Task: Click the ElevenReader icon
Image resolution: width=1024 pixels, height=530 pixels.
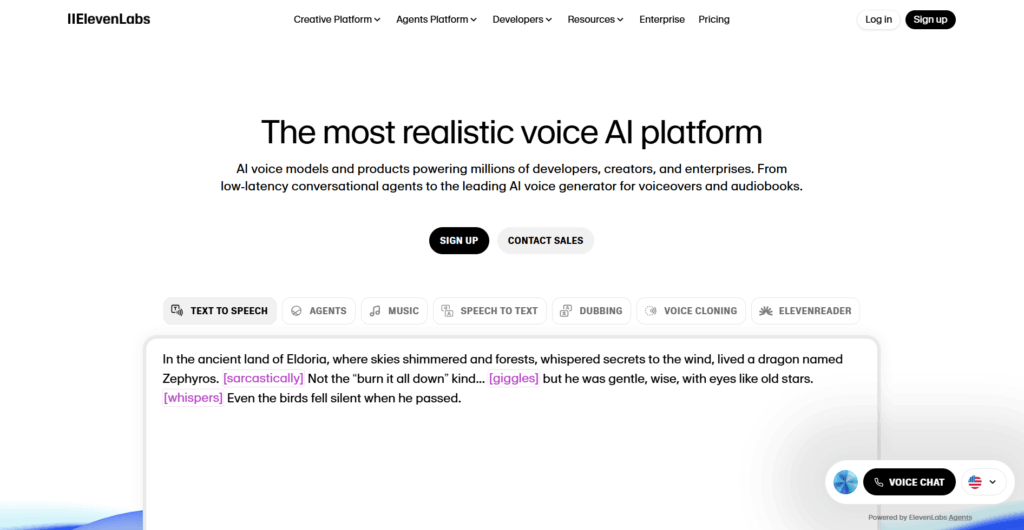Action: pos(765,311)
